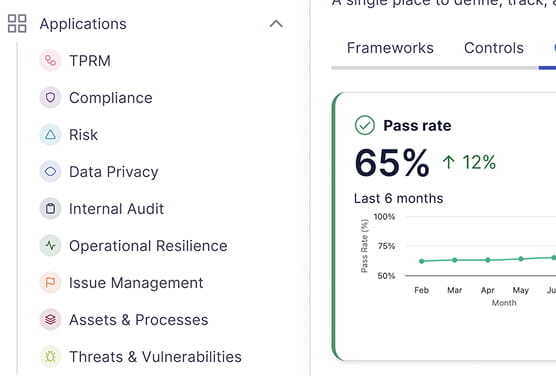Click the Threats & Vulnerabilities bug icon
This screenshot has width=556, height=376.
click(50, 356)
